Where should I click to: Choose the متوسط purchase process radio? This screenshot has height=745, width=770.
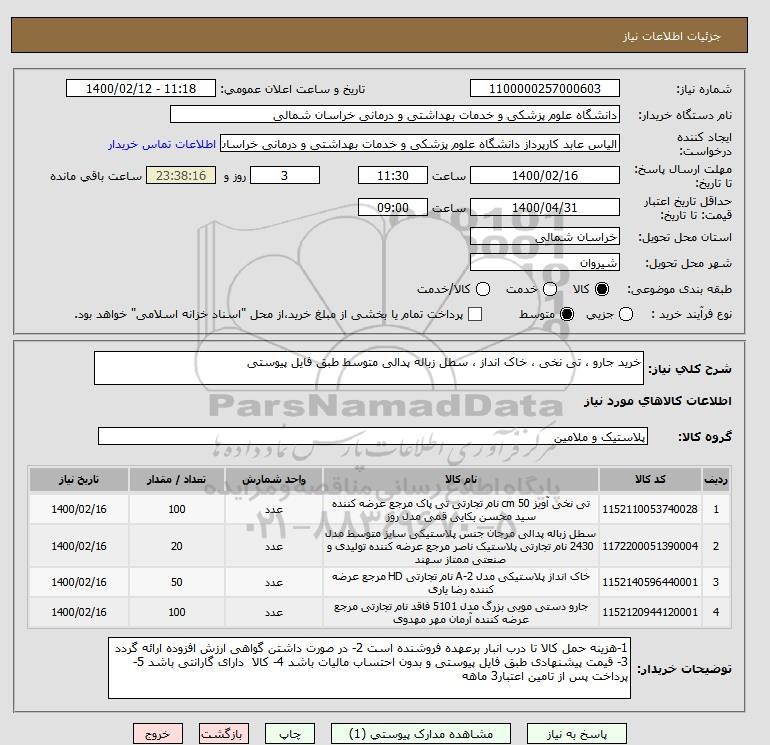click(567, 314)
